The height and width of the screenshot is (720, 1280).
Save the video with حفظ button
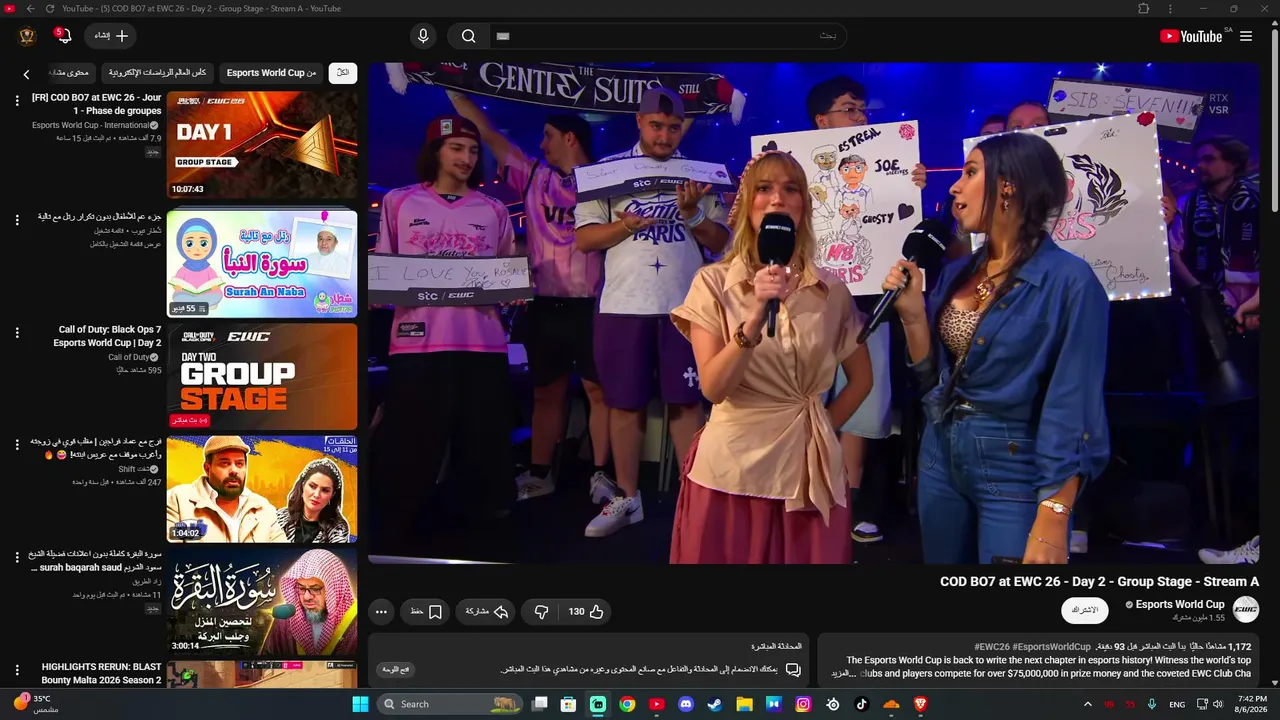(426, 612)
